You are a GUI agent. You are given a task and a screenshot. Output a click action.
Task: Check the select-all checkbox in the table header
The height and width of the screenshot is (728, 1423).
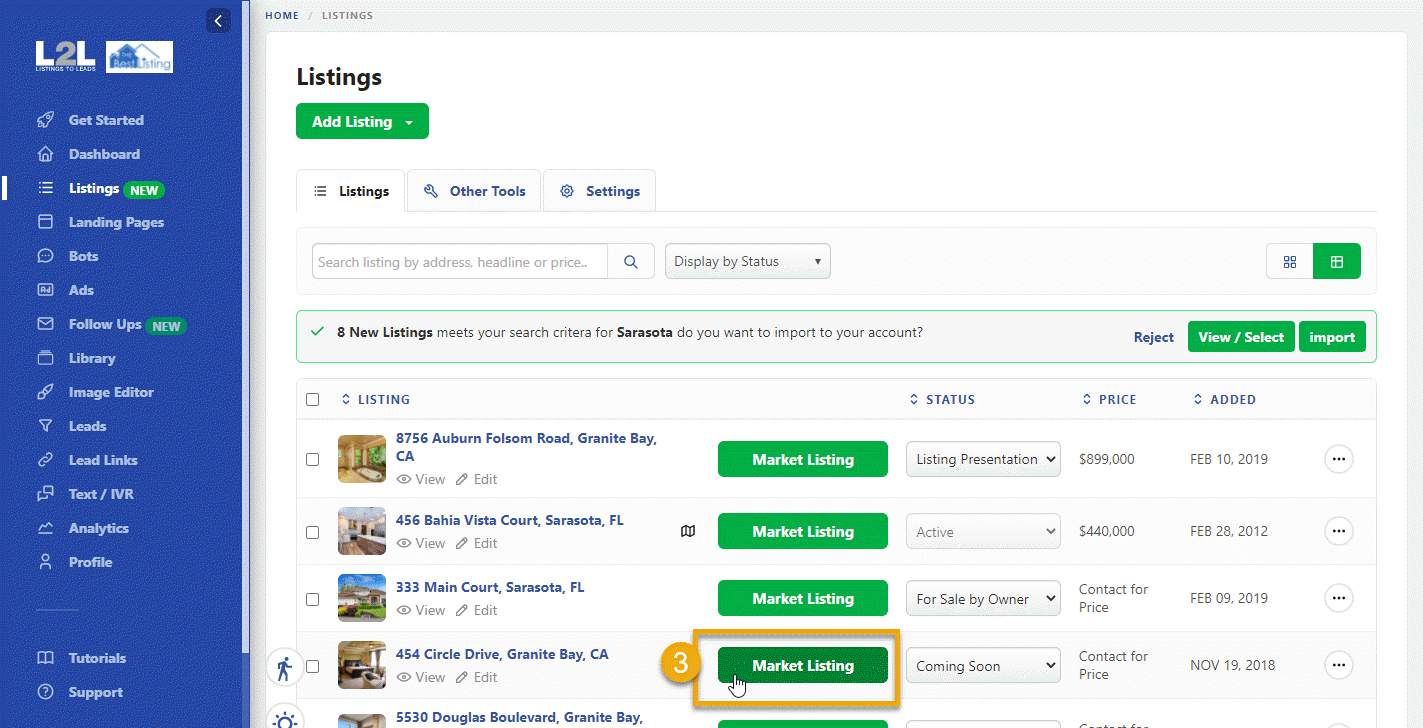coord(312,398)
